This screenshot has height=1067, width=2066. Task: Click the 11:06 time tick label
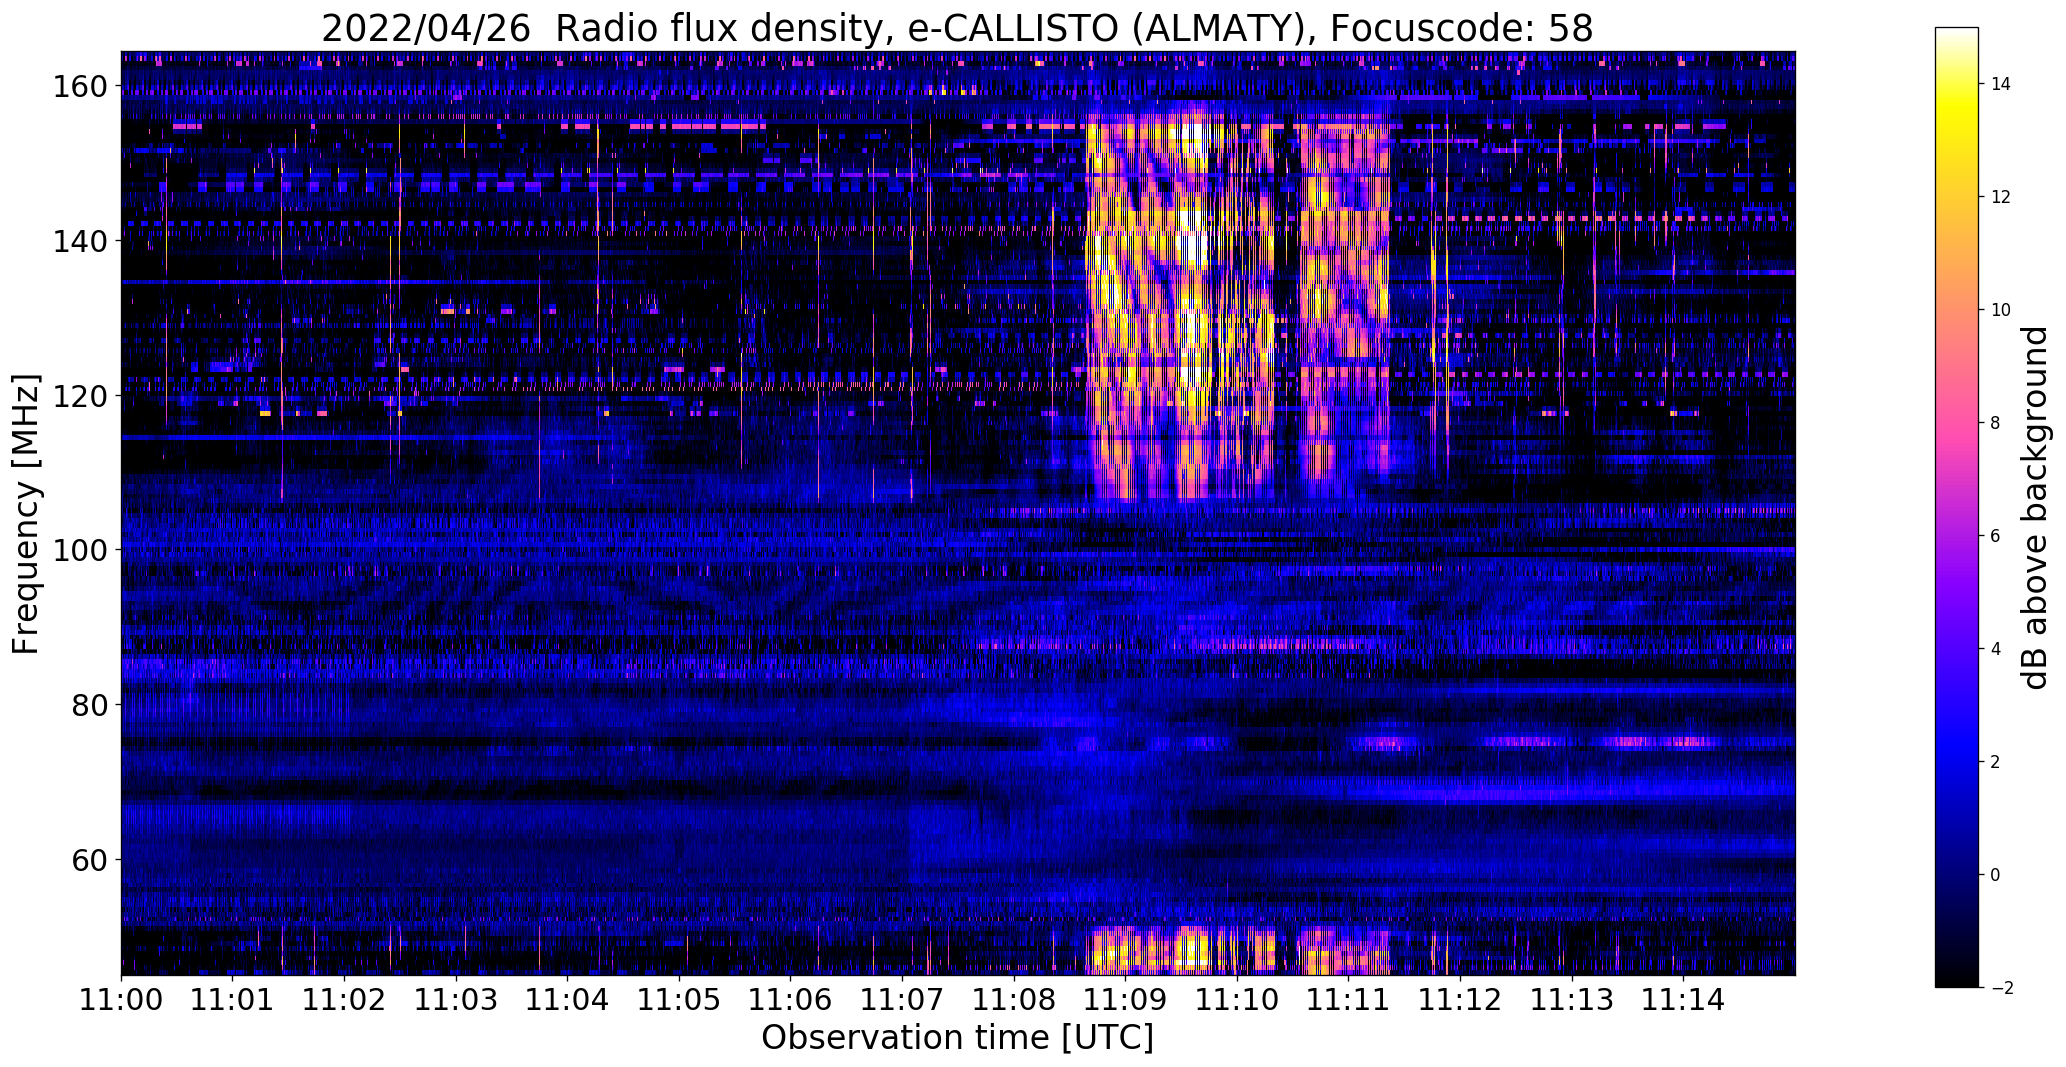pyautogui.click(x=791, y=1000)
